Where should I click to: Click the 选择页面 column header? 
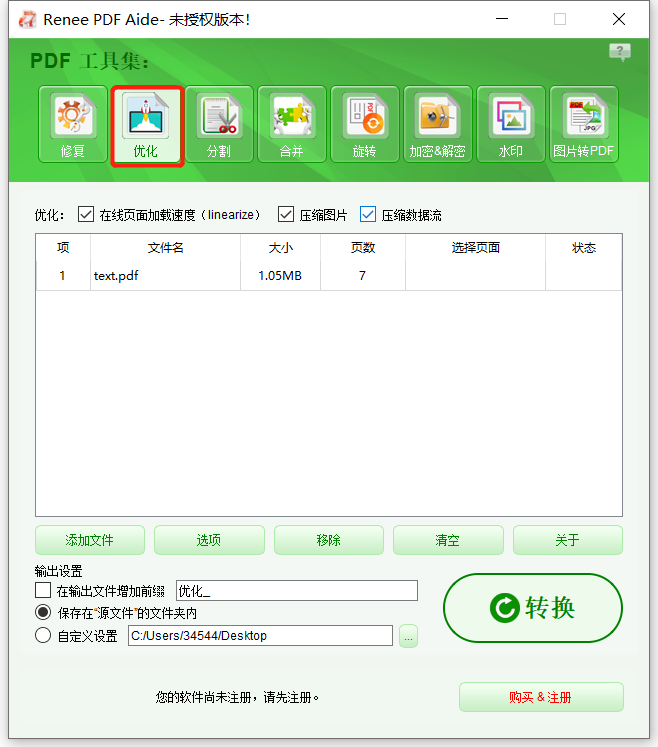click(476, 248)
